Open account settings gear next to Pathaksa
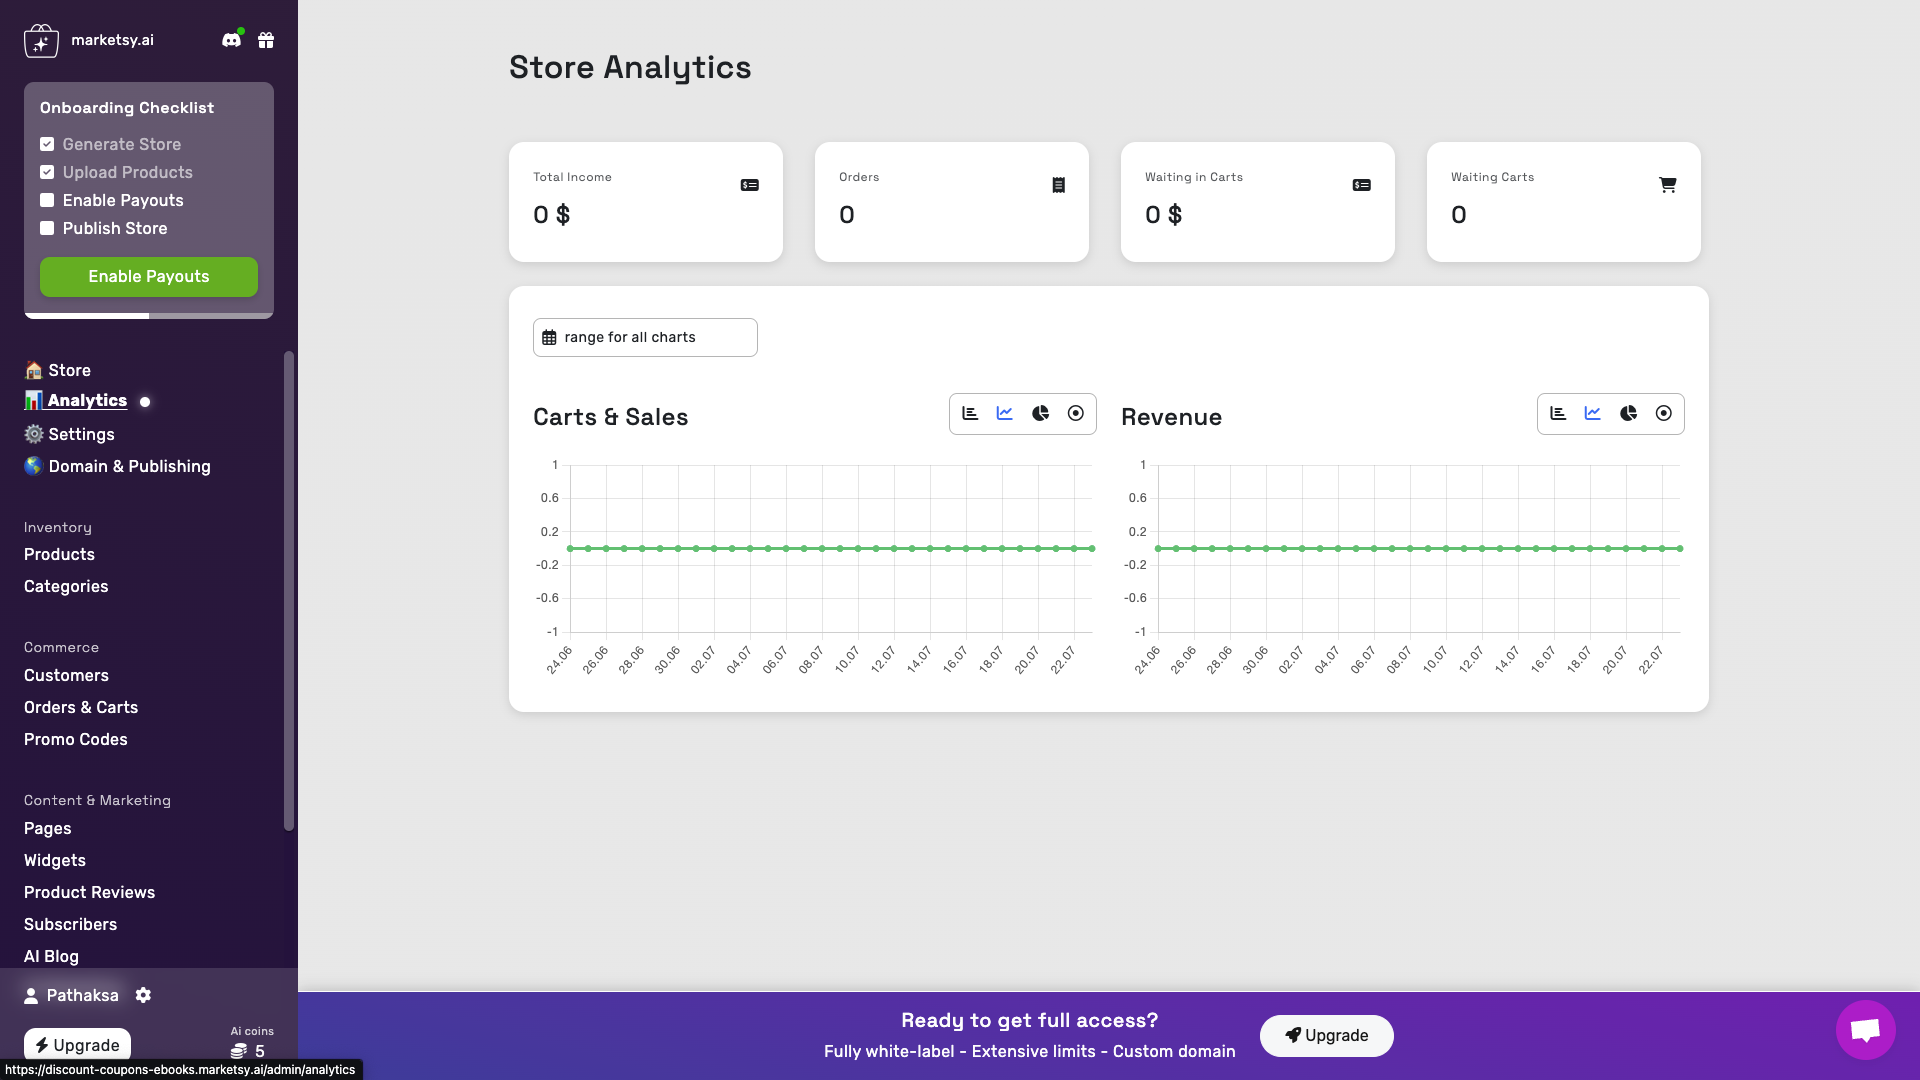 click(x=143, y=995)
